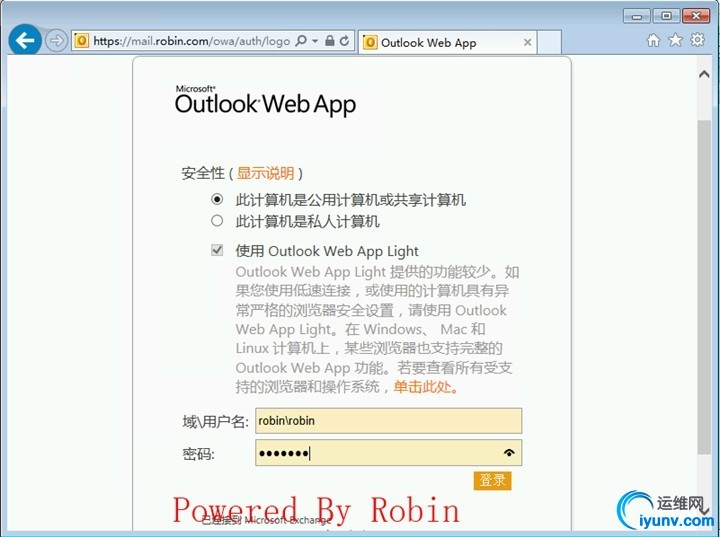The height and width of the screenshot is (537, 720).
Task: Select 此计算机是公用计算机或共享计算机 radio button
Action: [217, 199]
